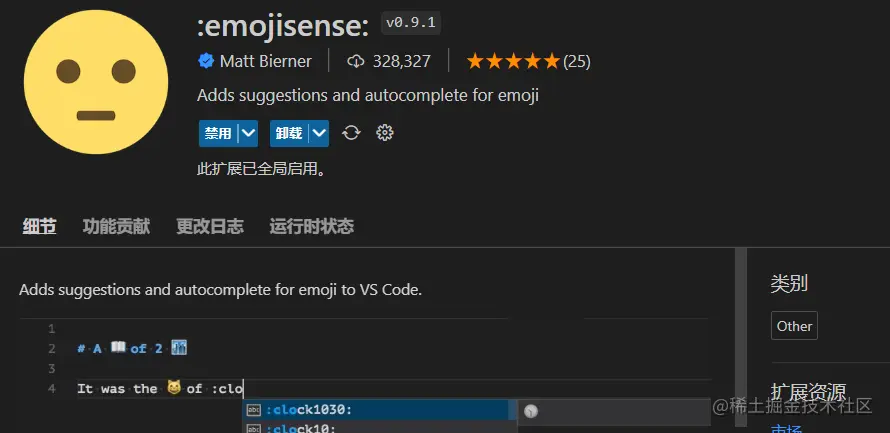Click the details pane vertical scrollbar

pos(741,338)
